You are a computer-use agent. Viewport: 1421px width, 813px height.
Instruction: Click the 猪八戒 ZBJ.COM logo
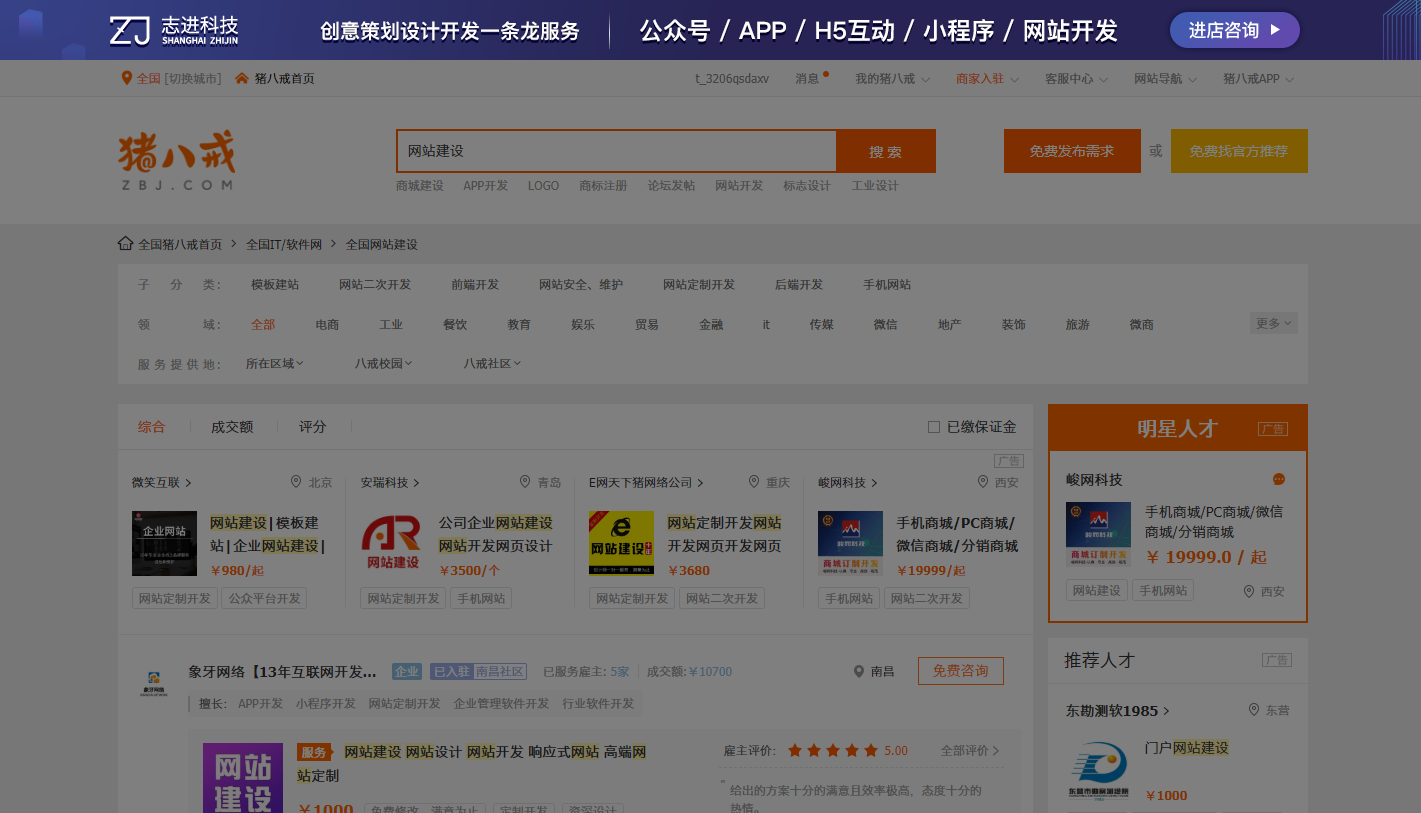[x=177, y=160]
